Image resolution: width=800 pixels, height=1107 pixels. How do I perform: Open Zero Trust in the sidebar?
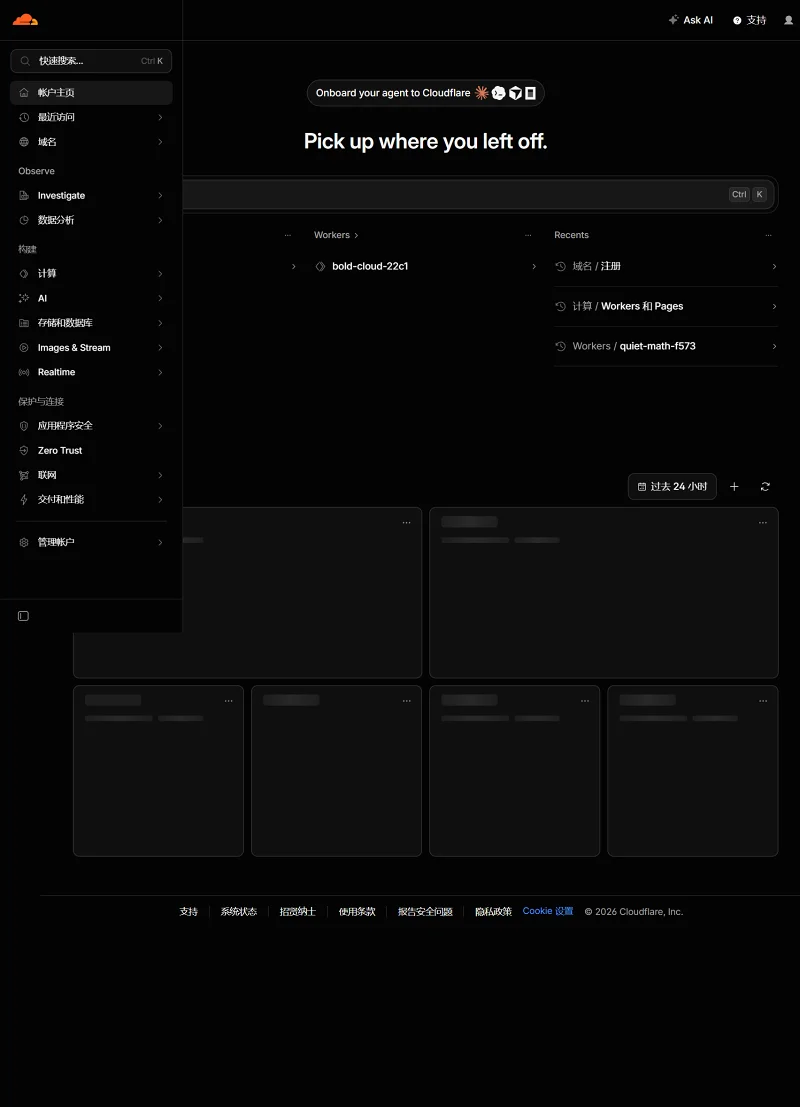click(x=91, y=450)
